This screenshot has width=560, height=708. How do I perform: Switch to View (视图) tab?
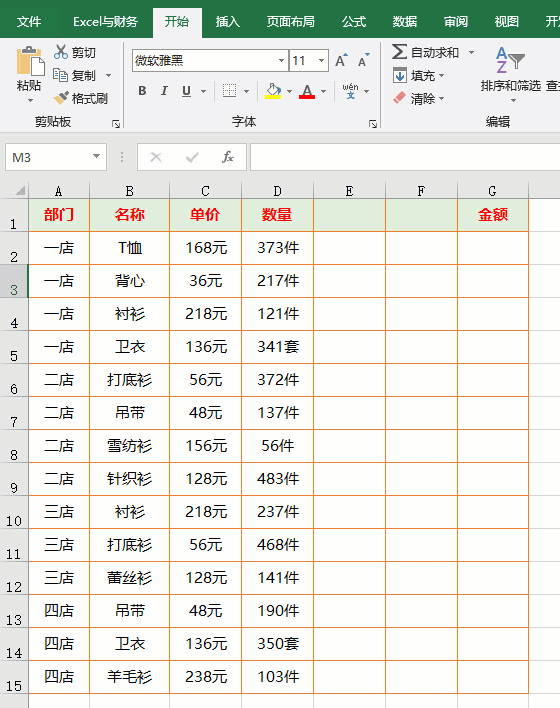click(x=506, y=22)
